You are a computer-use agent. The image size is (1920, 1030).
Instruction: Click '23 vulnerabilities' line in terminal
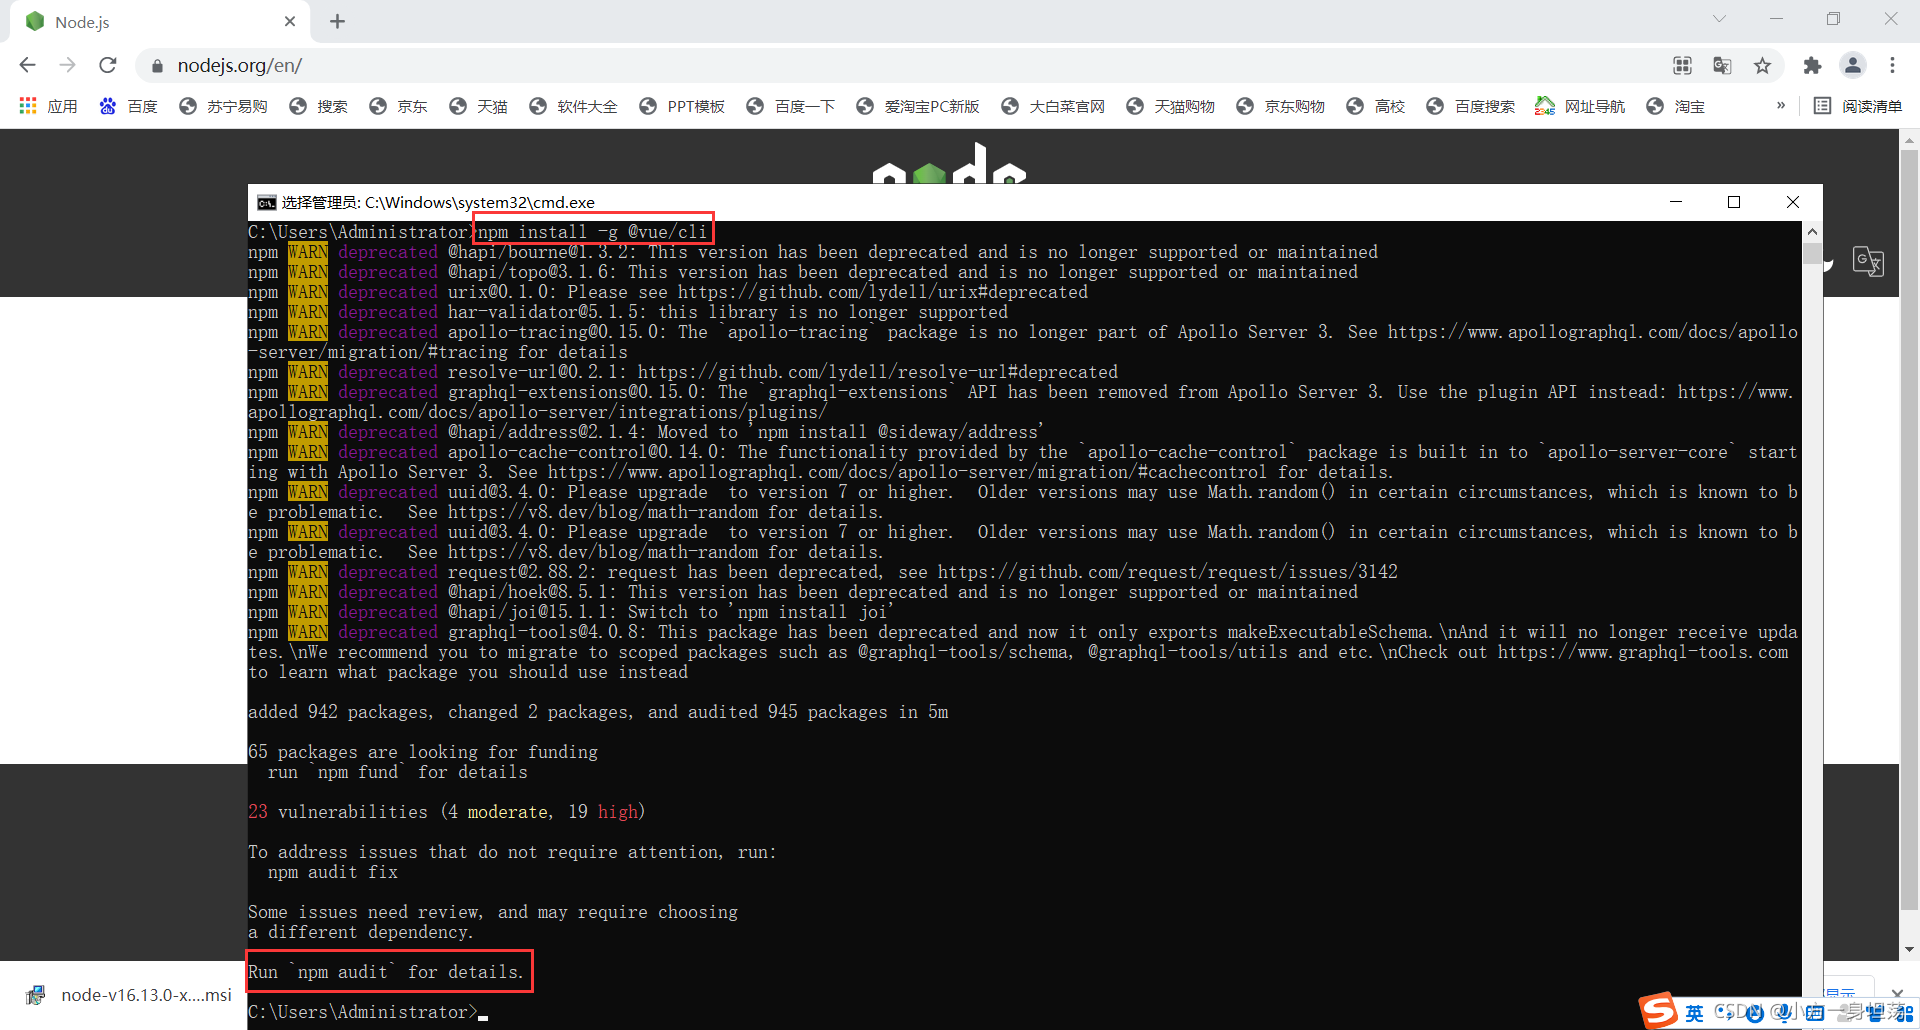(x=447, y=812)
